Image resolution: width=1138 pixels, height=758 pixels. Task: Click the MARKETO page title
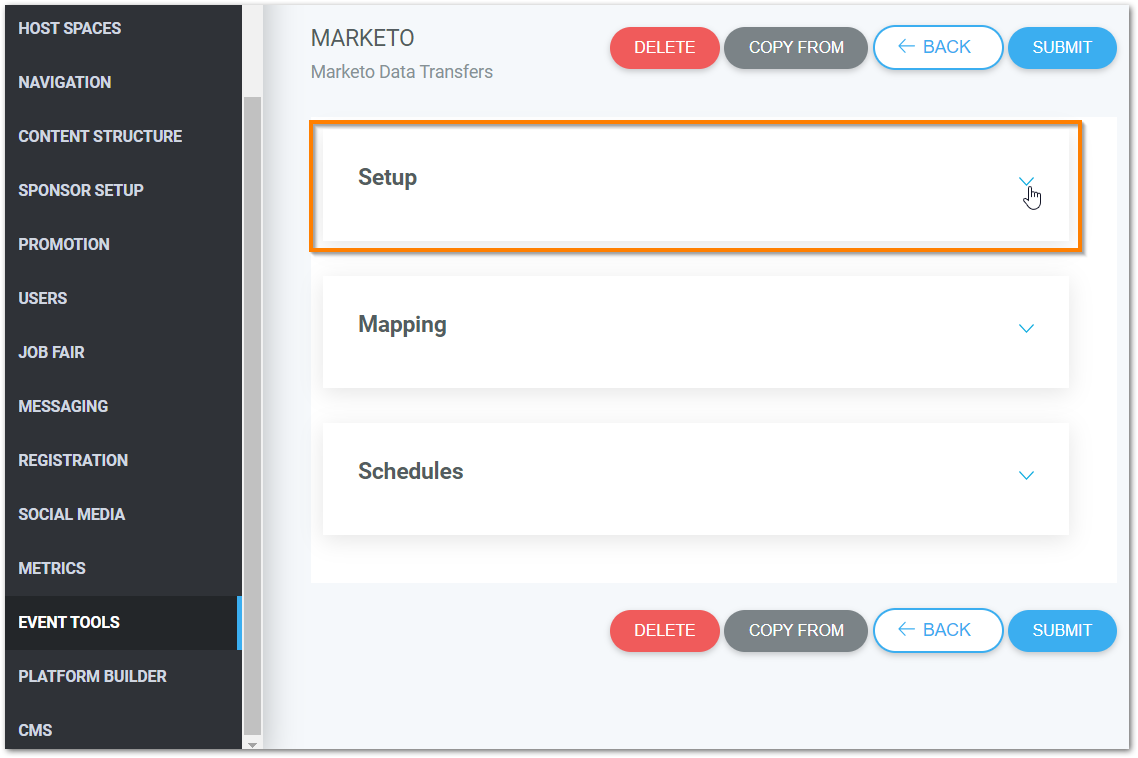tap(362, 38)
